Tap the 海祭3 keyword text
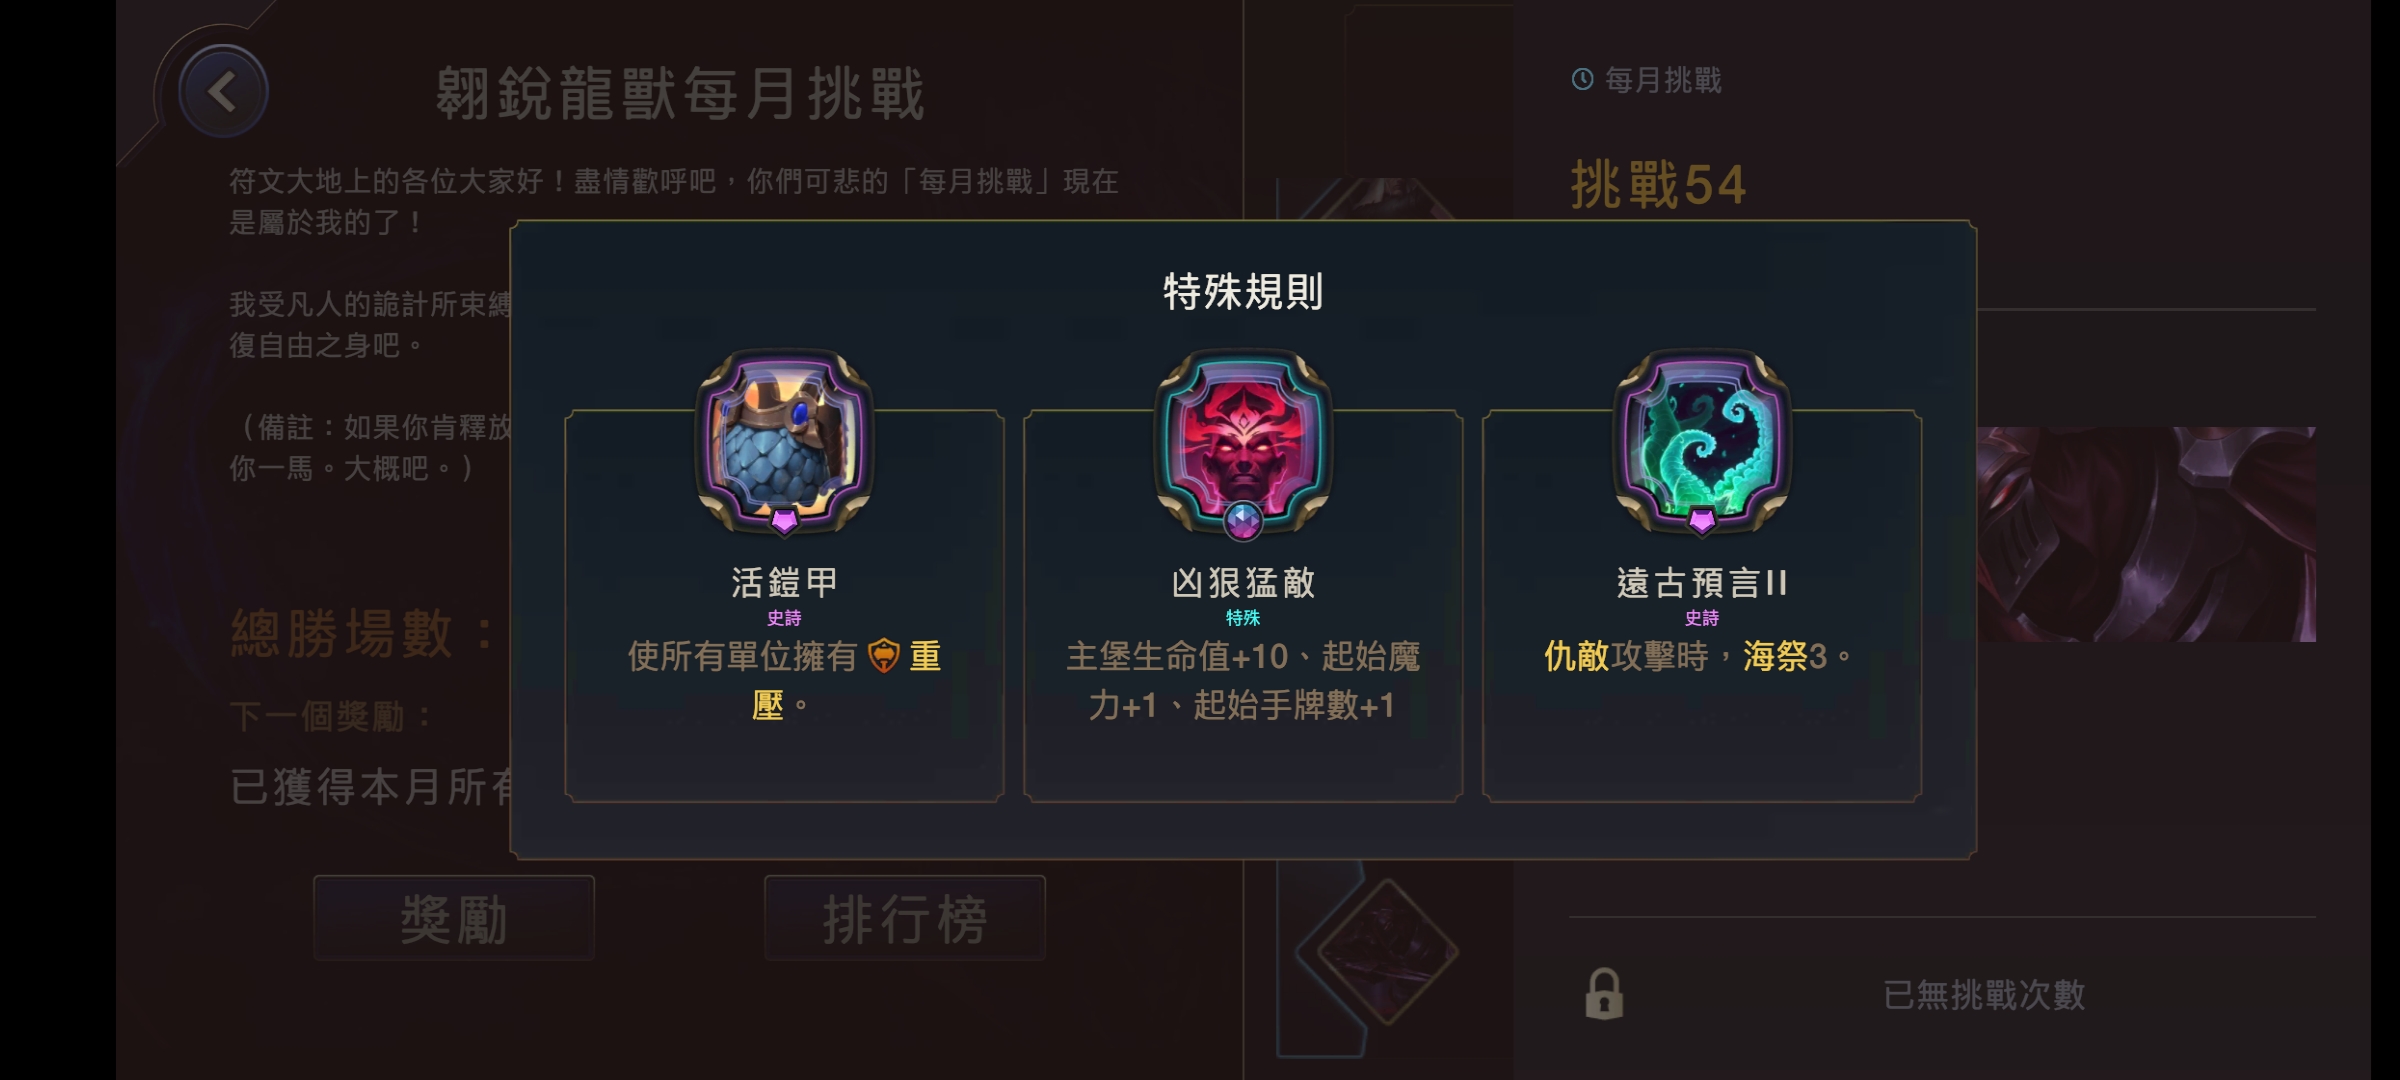Screen dimensions: 2400x1080 (1785, 656)
